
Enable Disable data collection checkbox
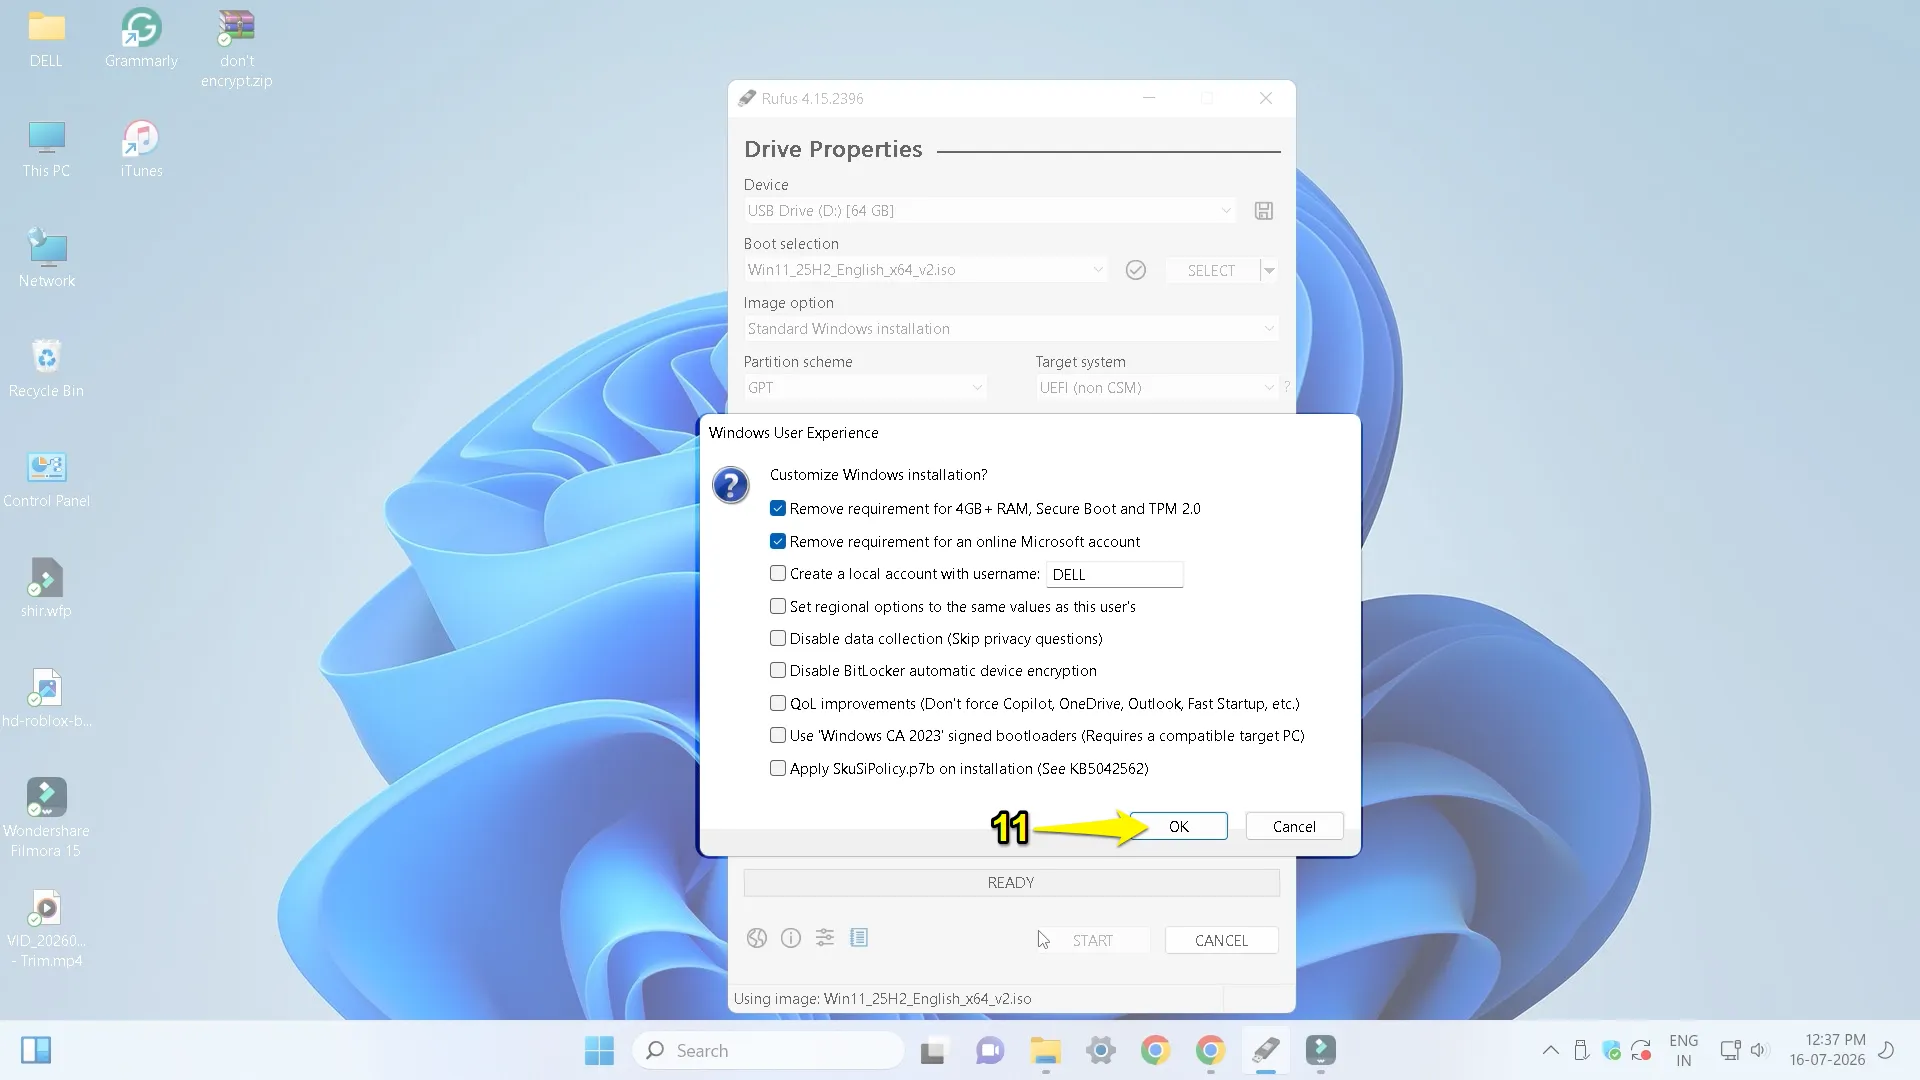click(778, 638)
